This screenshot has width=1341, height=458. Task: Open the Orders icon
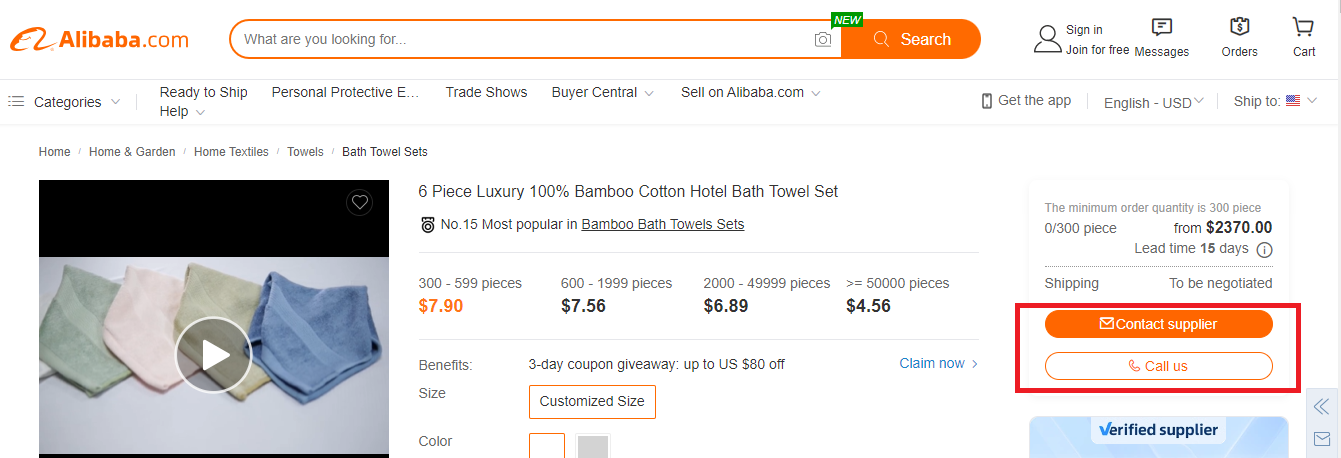(x=1240, y=28)
